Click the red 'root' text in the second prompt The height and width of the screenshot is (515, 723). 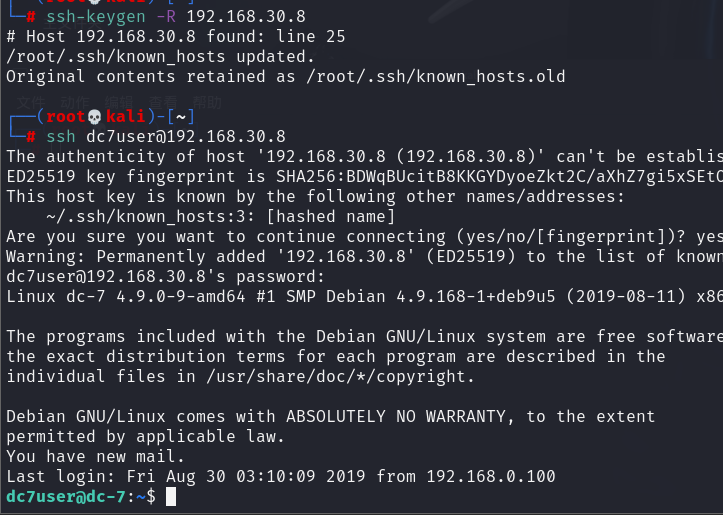click(66, 117)
